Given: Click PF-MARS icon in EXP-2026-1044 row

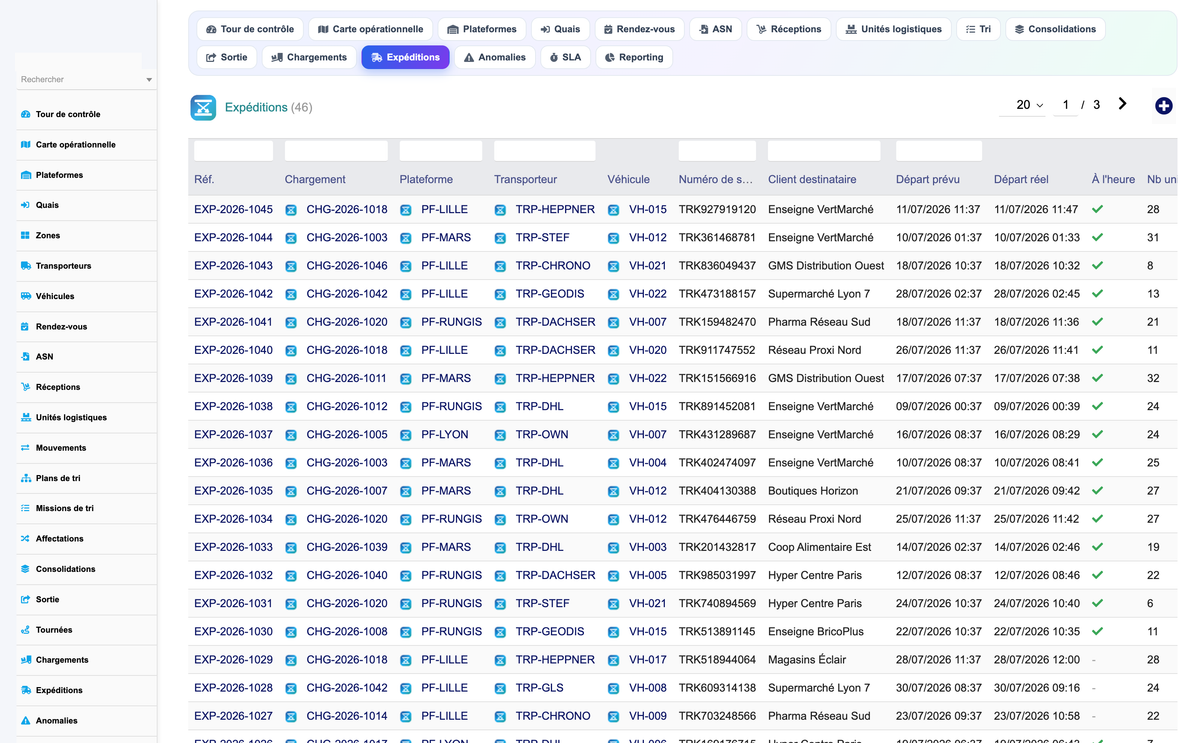Looking at the screenshot, I should [406, 238].
